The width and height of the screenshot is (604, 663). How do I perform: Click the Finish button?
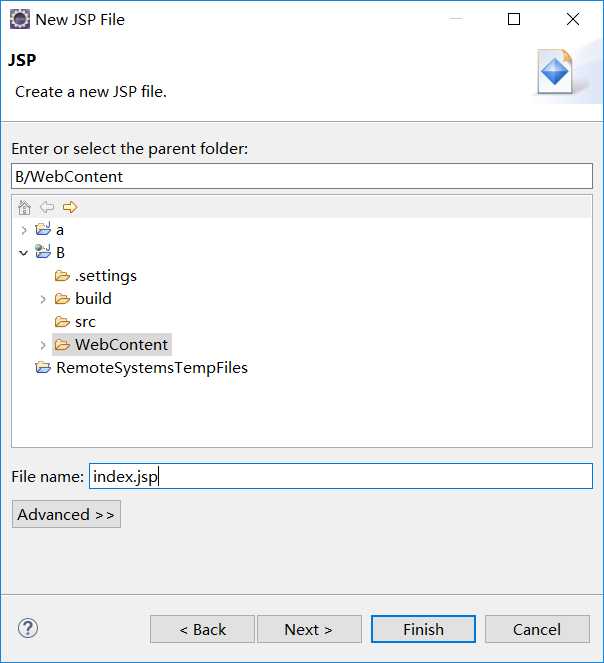[423, 629]
